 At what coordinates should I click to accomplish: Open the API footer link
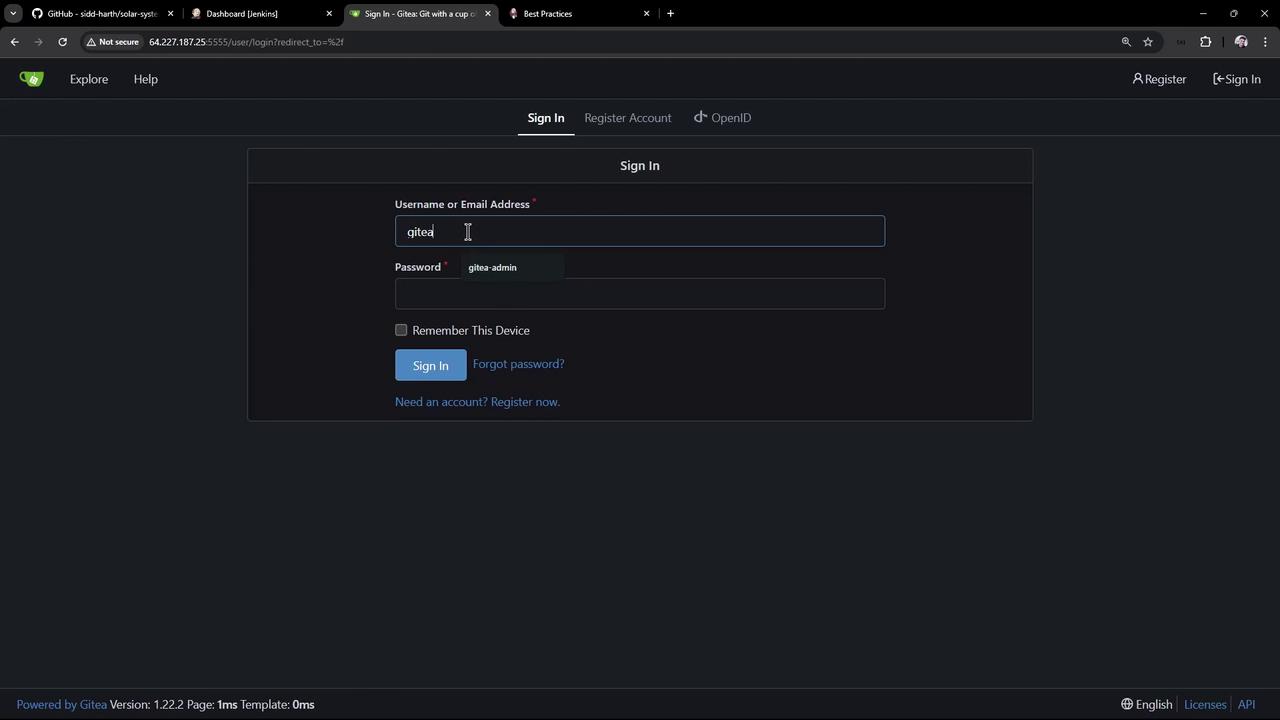1246,705
